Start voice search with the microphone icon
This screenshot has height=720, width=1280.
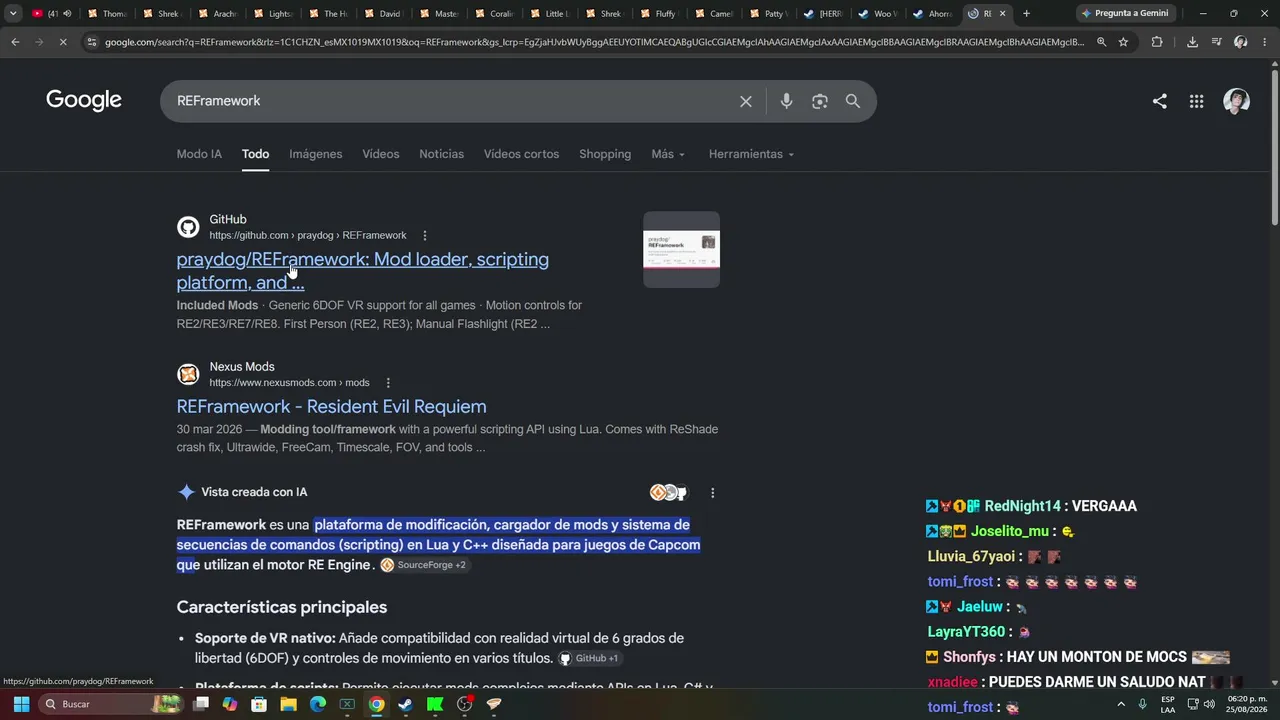click(x=787, y=101)
